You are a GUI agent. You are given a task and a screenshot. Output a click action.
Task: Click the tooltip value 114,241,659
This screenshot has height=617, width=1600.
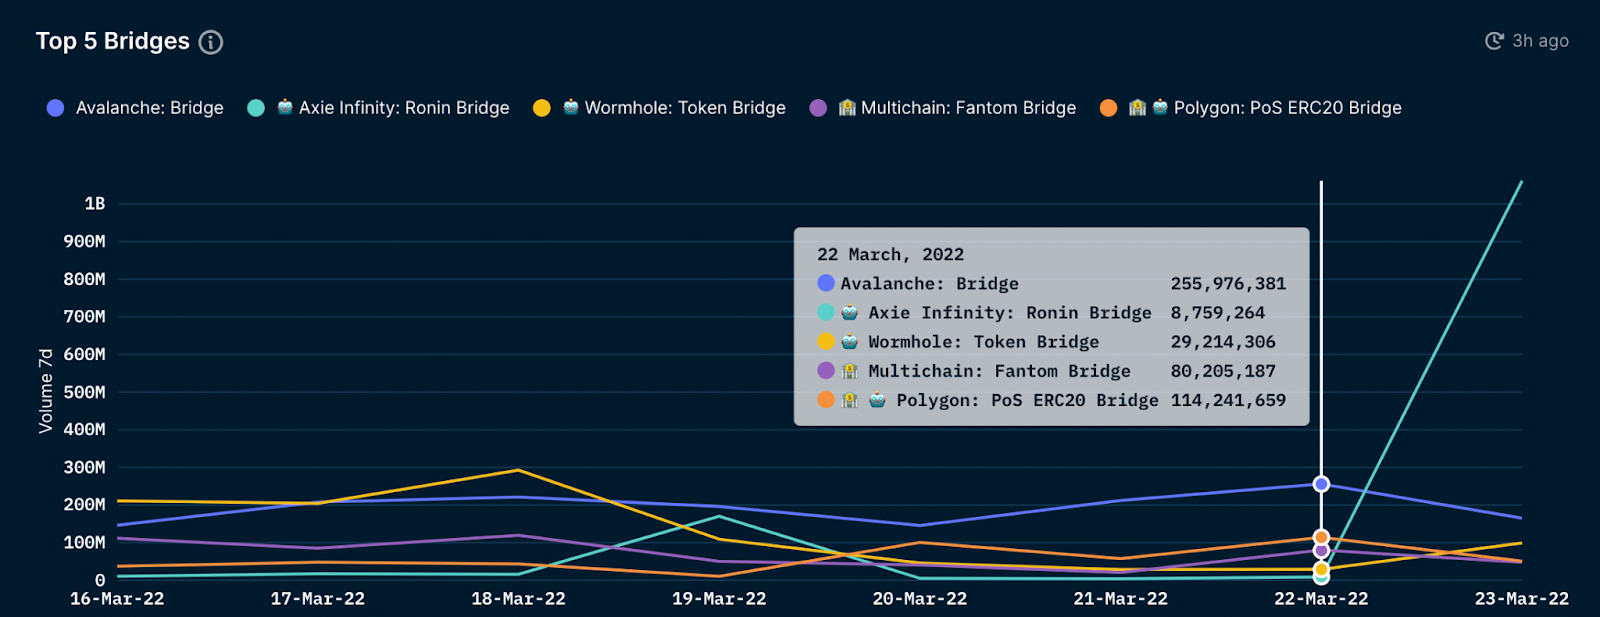(x=1228, y=400)
